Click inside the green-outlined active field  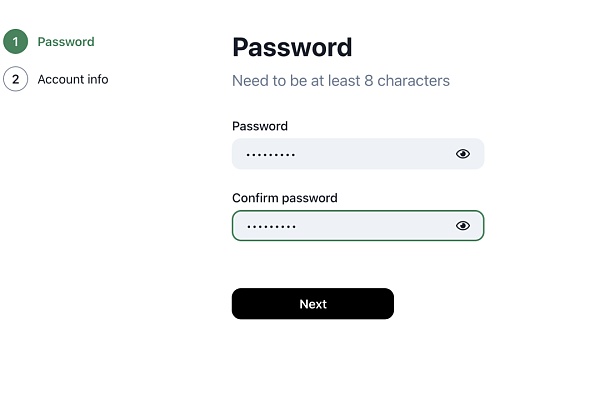(x=358, y=226)
